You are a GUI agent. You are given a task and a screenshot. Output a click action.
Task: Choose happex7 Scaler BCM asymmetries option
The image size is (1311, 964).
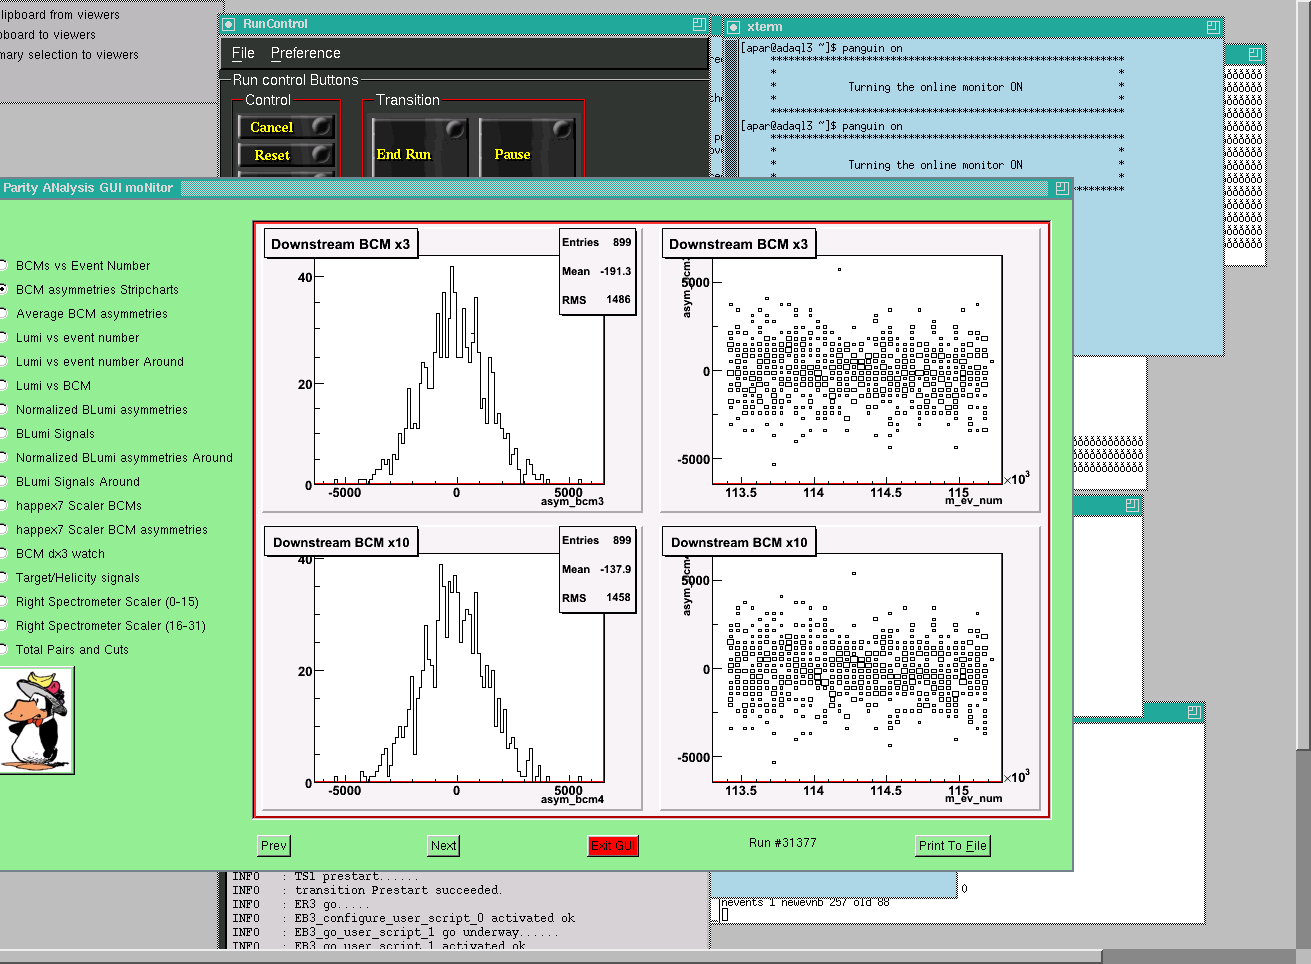104,530
